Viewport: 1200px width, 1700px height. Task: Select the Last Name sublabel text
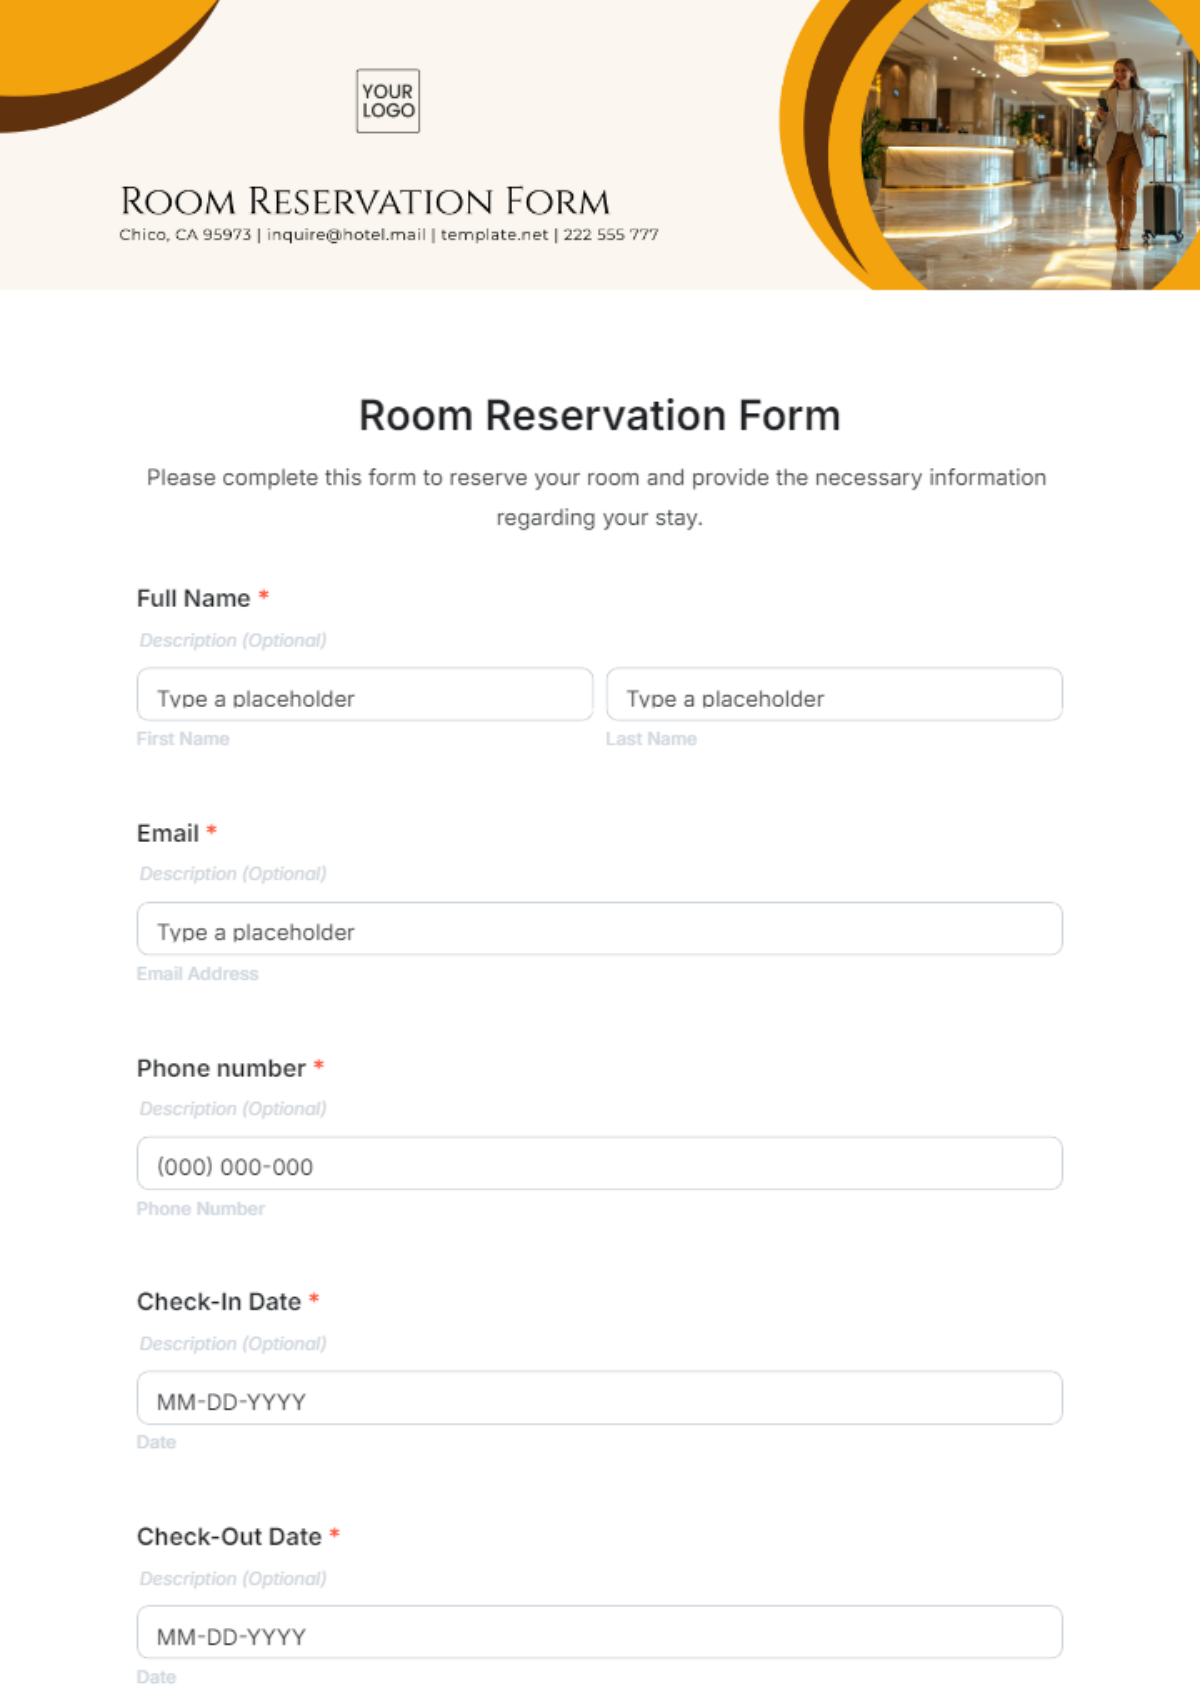(651, 739)
